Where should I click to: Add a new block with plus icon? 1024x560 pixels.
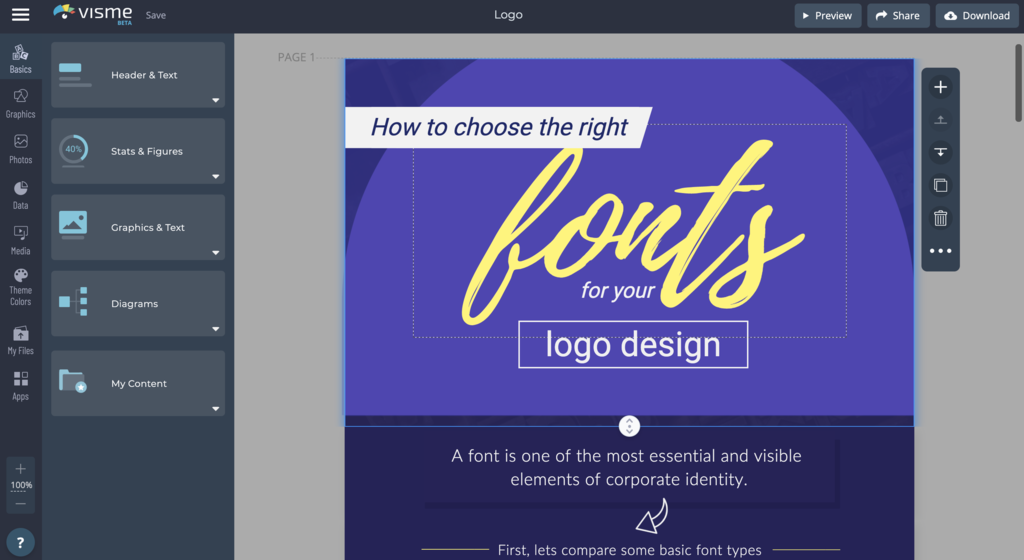pyautogui.click(x=940, y=87)
